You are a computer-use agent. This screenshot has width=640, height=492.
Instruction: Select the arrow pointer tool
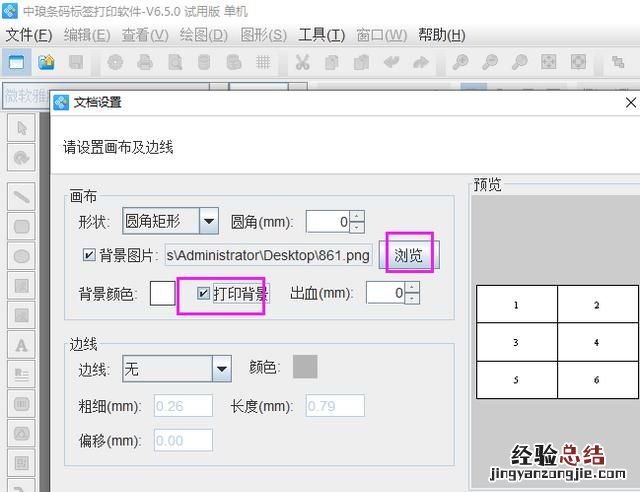[21, 128]
